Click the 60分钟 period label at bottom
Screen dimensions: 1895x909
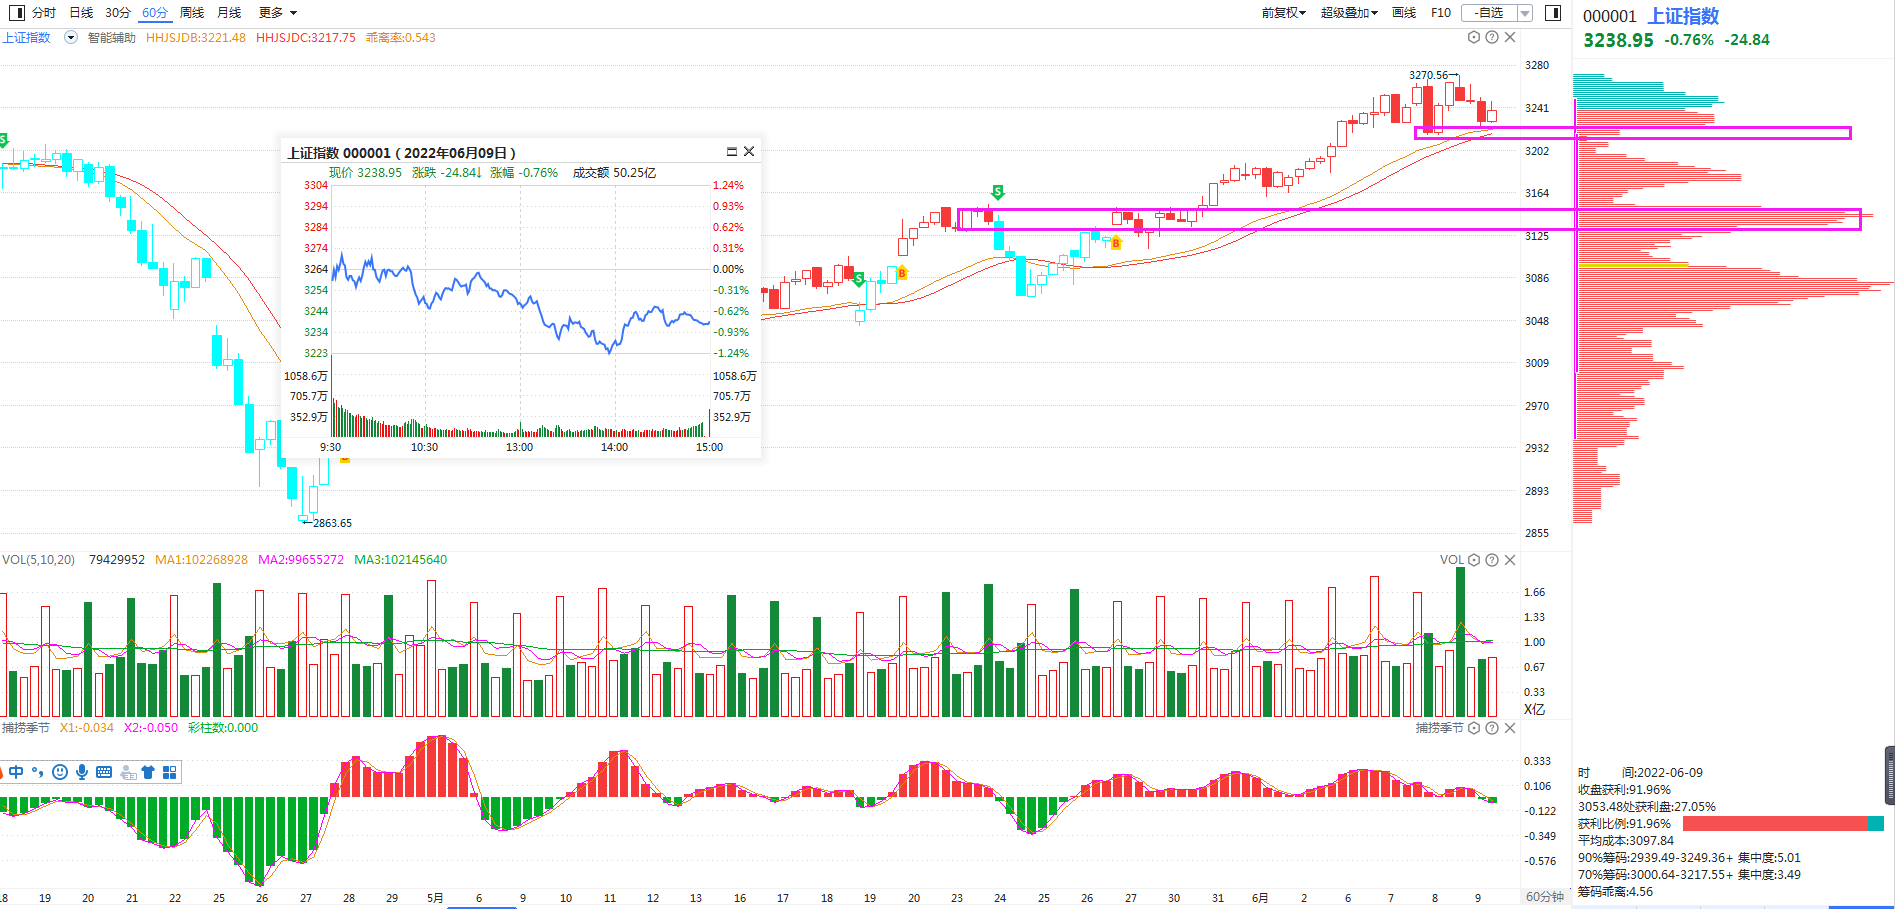(1545, 897)
